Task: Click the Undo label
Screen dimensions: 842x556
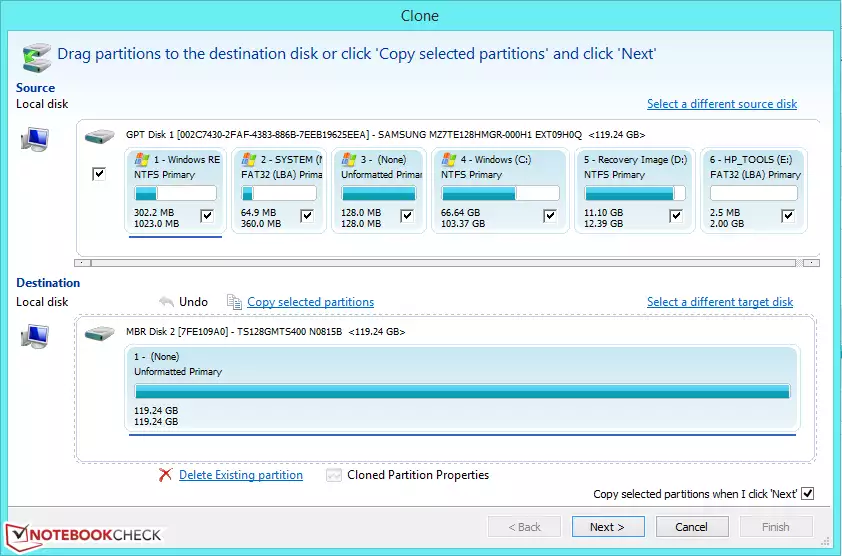Action: pyautogui.click(x=193, y=302)
